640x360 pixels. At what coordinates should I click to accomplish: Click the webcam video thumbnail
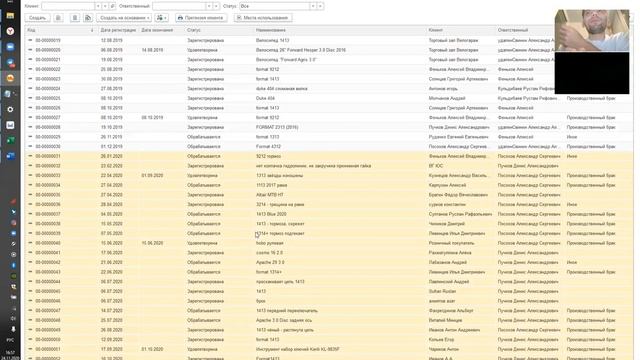pos(592,31)
